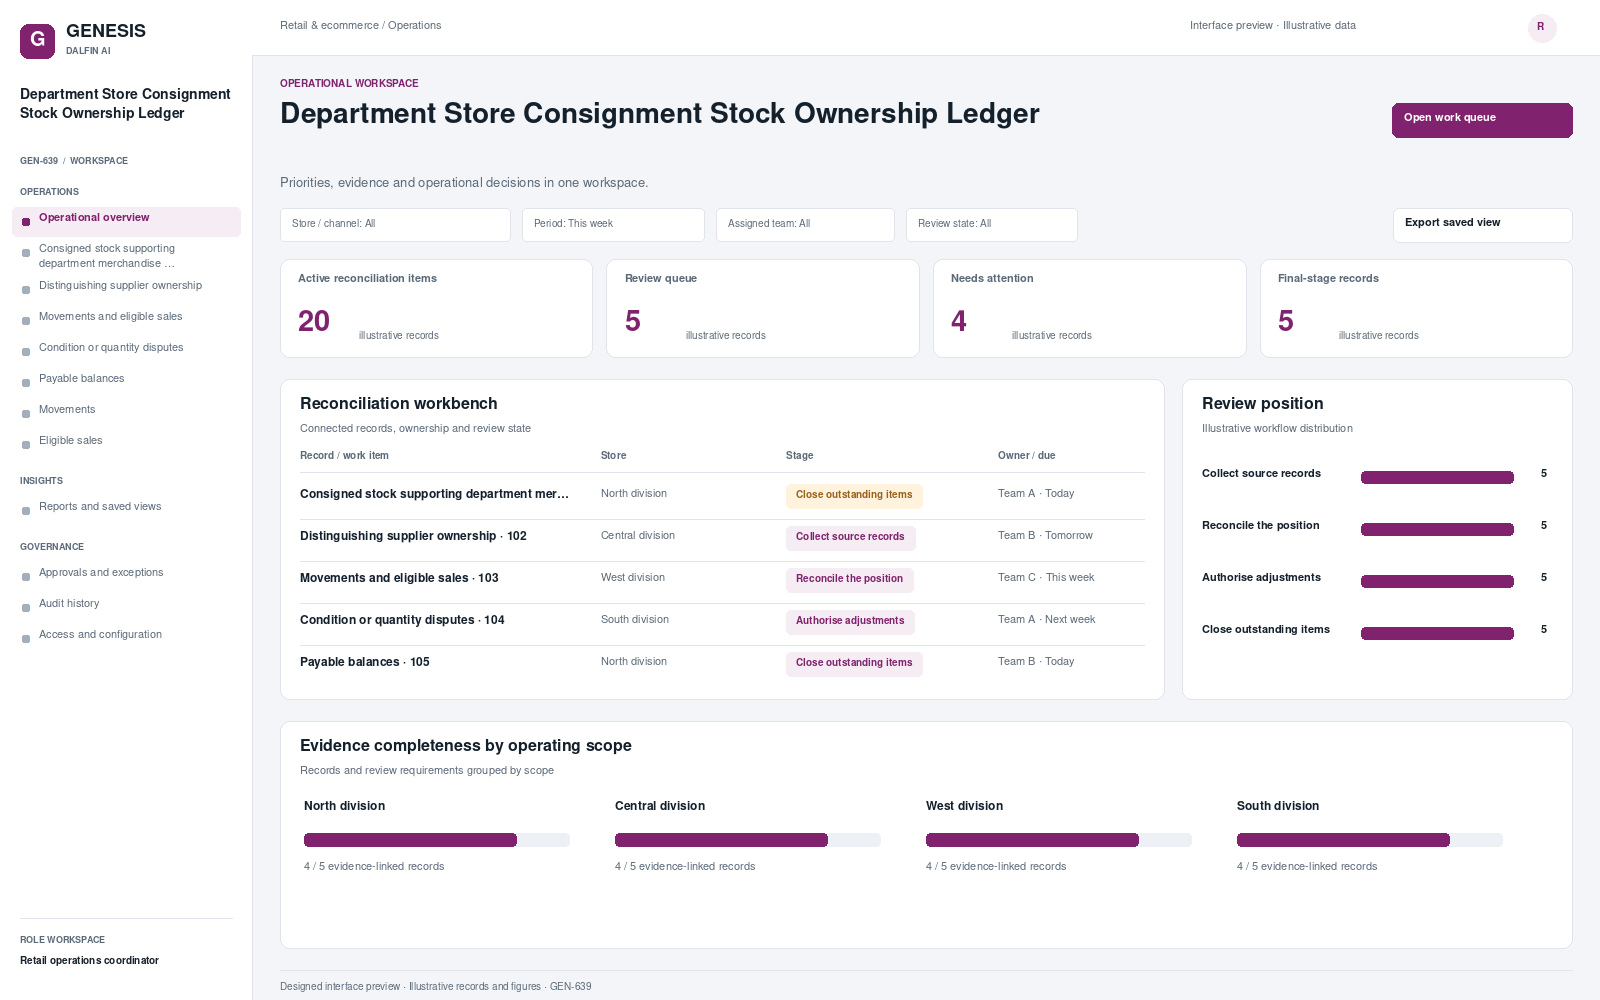1600x1000 pixels.
Task: Open the user avatar R menu
Action: pyautogui.click(x=1541, y=27)
